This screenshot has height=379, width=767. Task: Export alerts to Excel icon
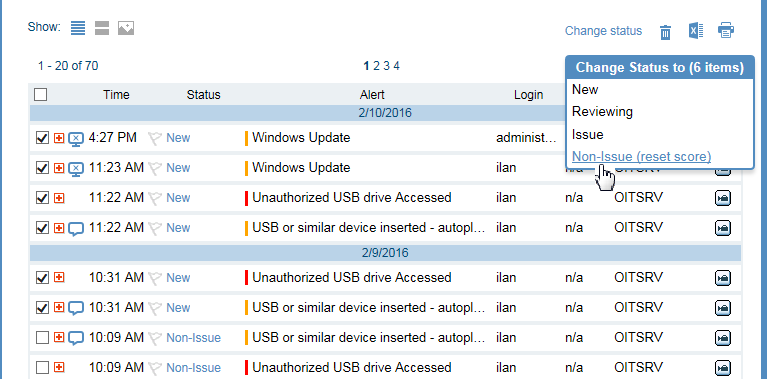pos(696,31)
